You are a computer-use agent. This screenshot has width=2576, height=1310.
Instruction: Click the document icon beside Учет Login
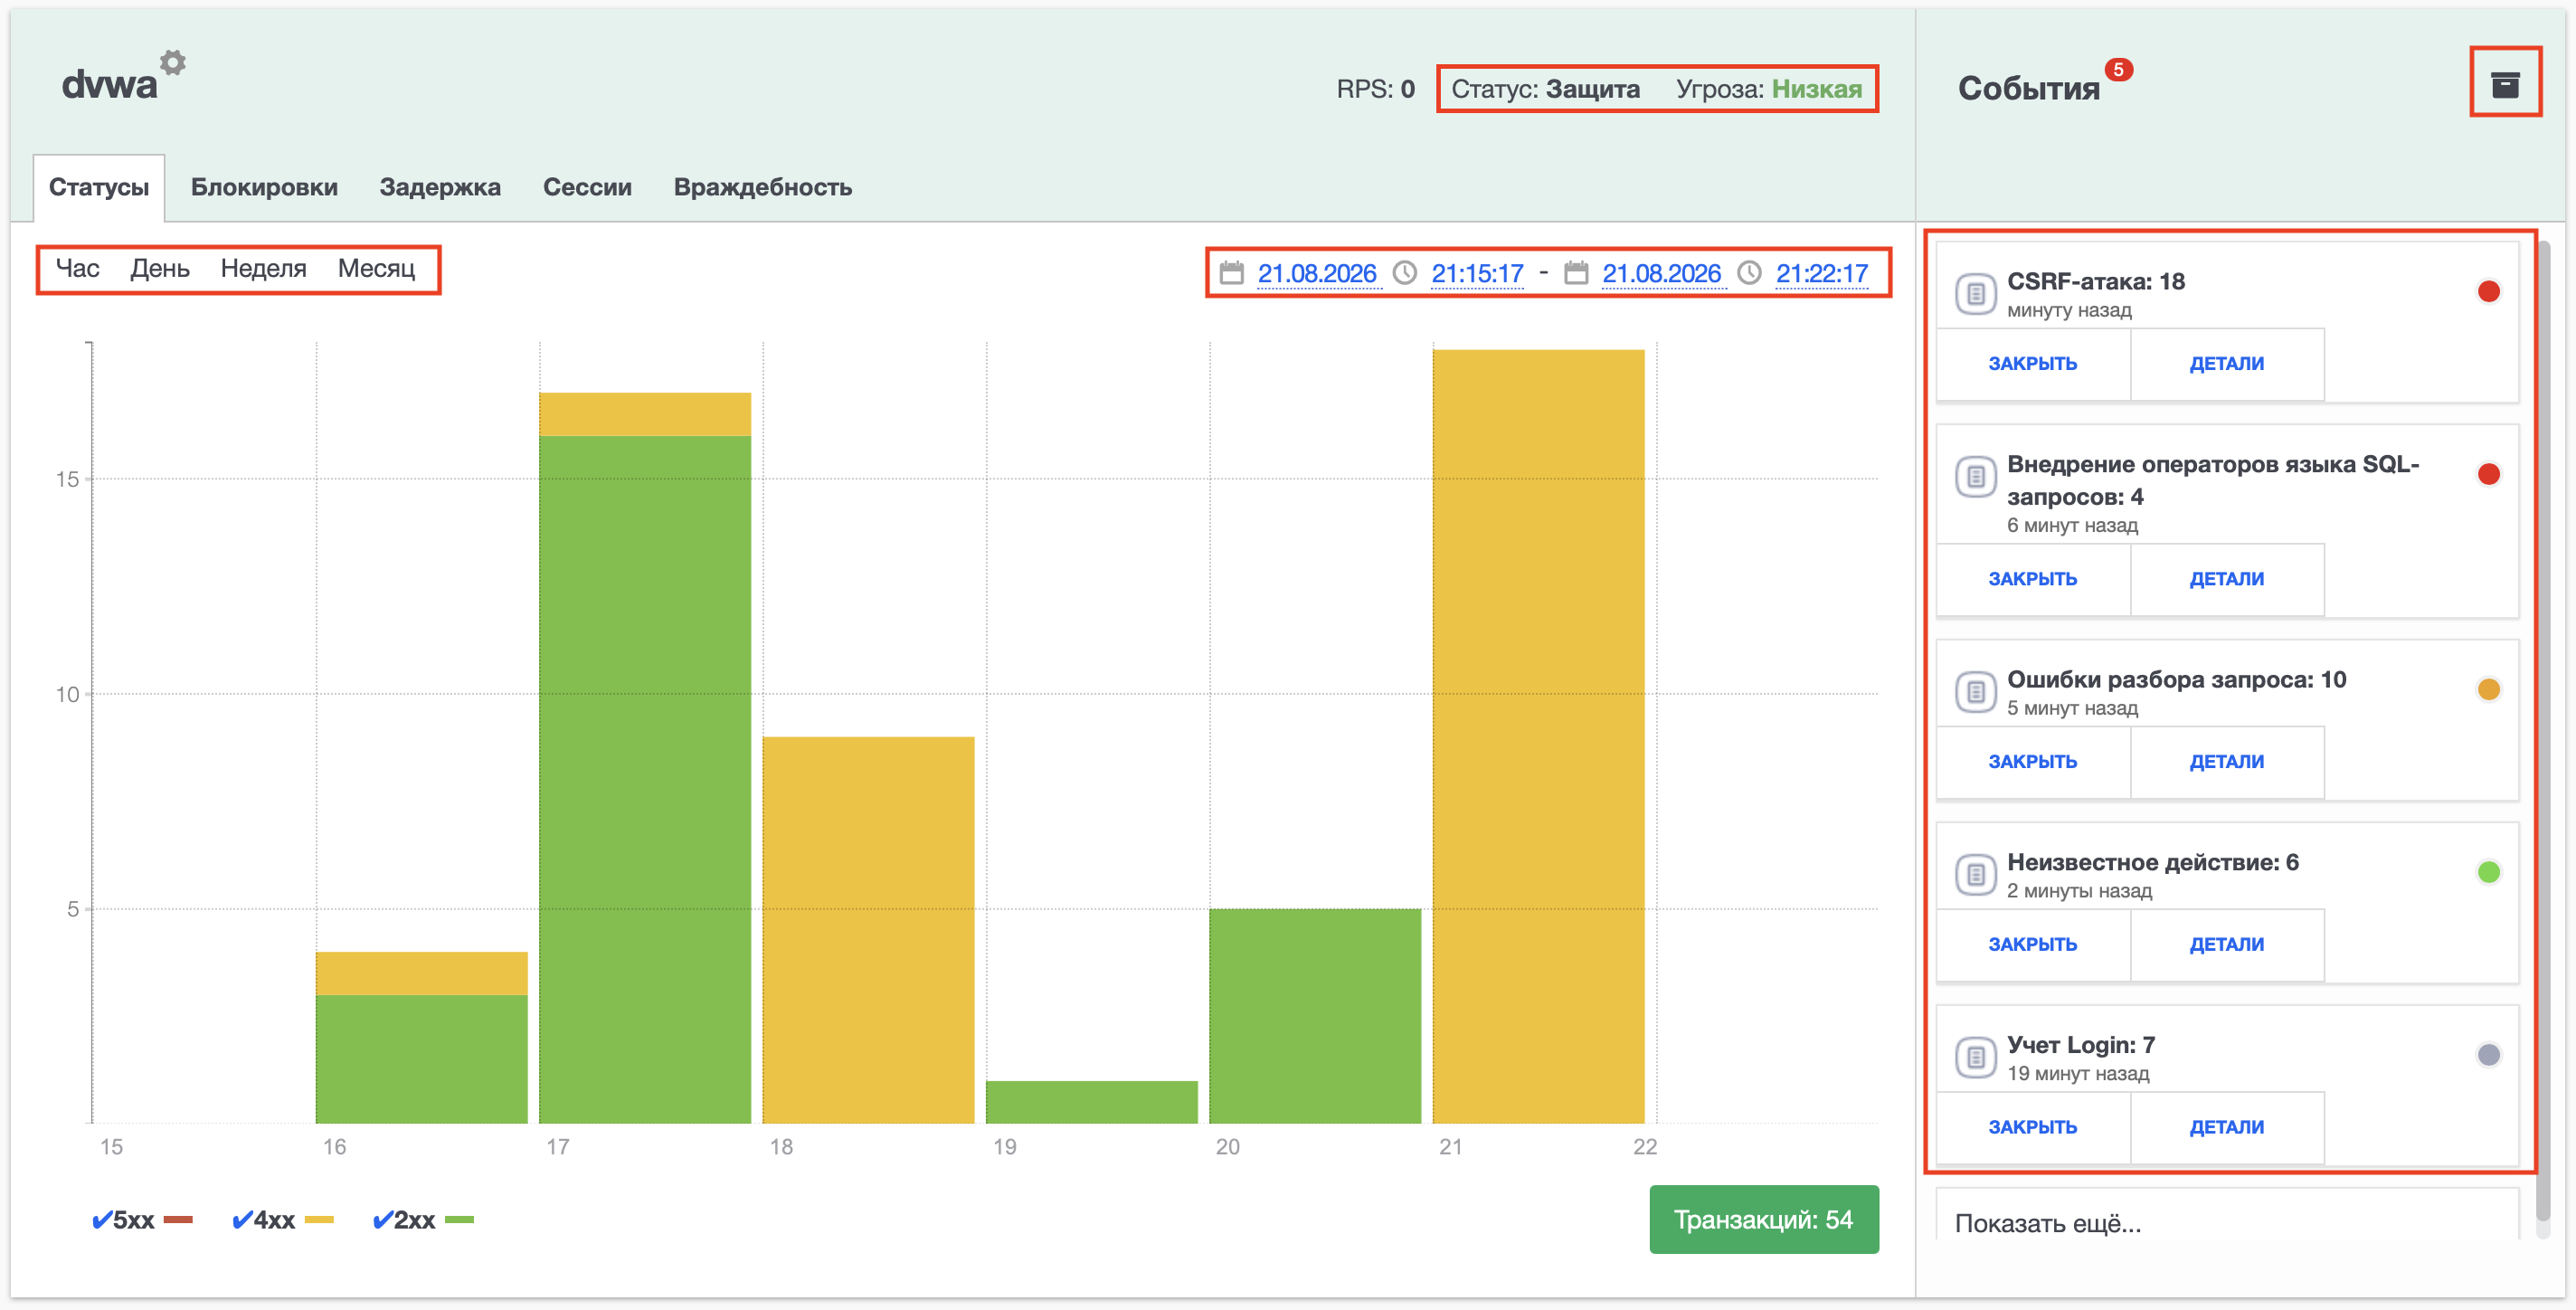click(x=1975, y=1057)
